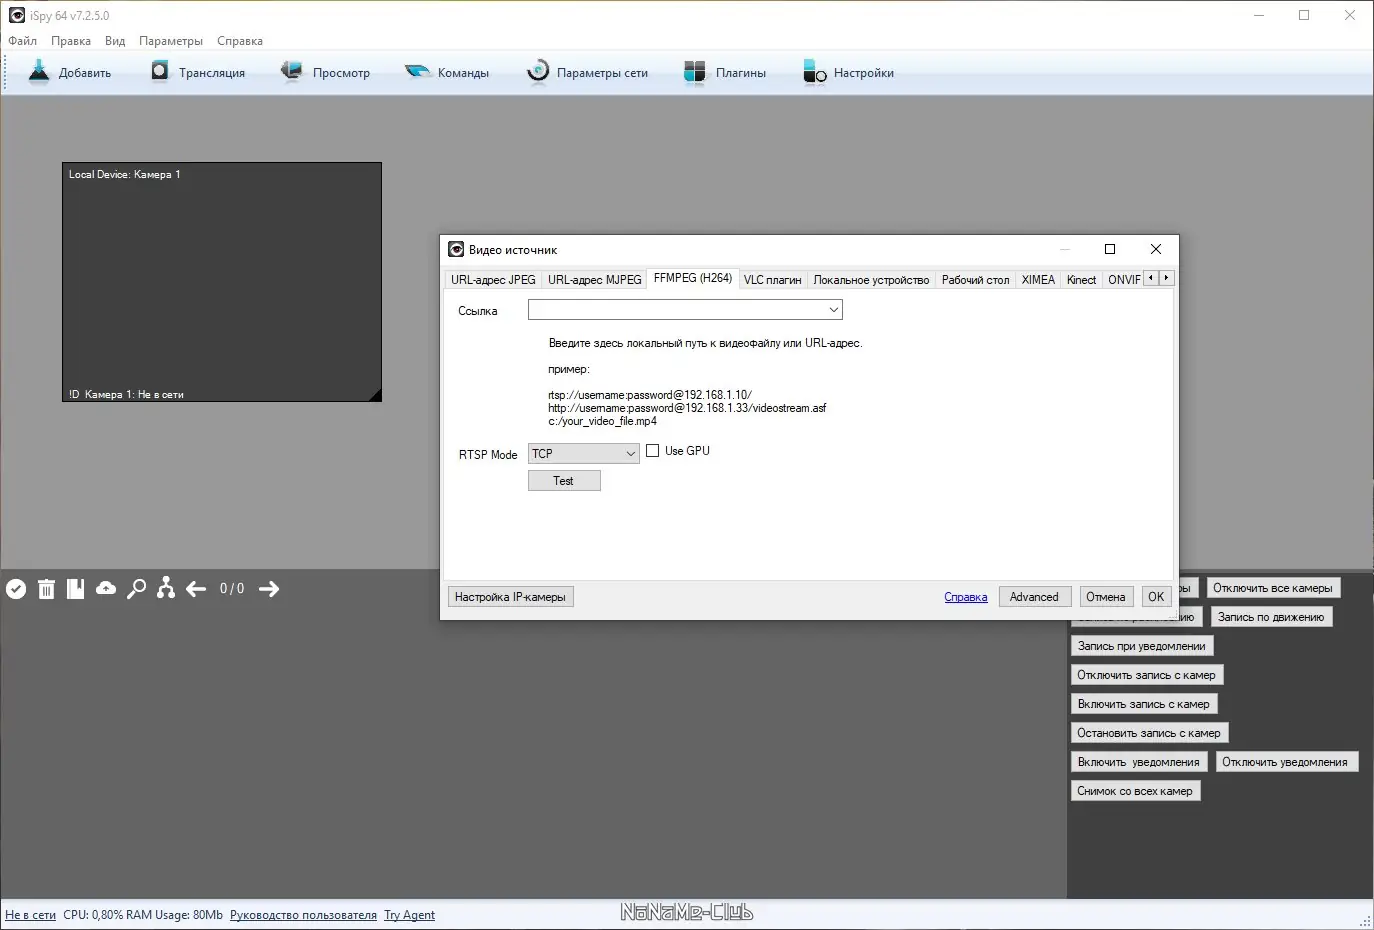The width and height of the screenshot is (1374, 930).
Task: Confirm the dialog with OK
Action: pyautogui.click(x=1156, y=597)
